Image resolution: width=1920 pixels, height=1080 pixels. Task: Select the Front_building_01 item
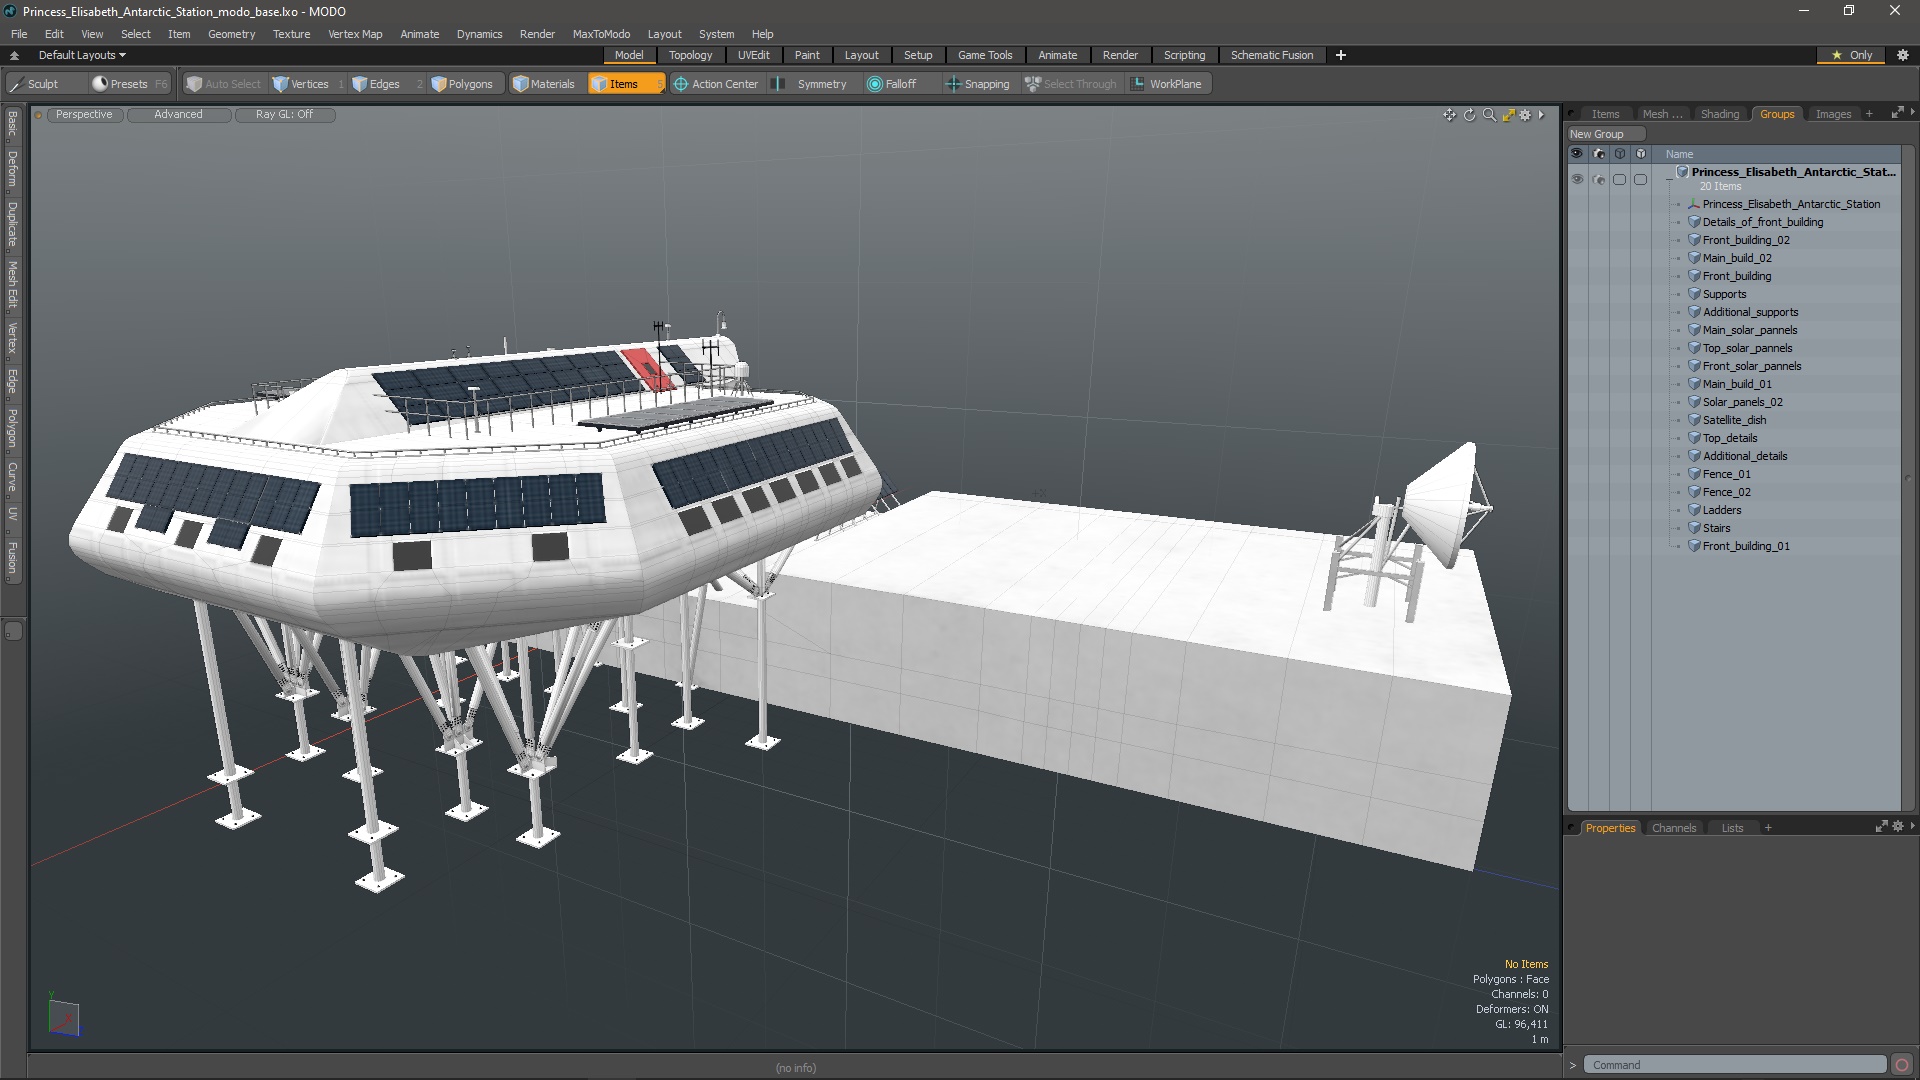[x=1746, y=546]
